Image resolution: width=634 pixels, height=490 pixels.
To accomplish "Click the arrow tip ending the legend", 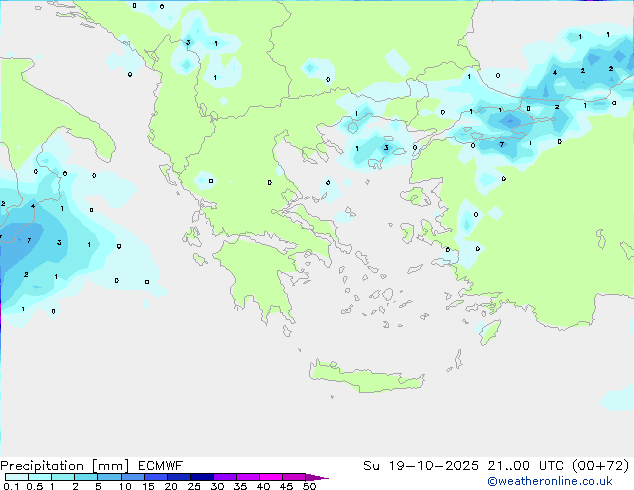I will [324, 478].
